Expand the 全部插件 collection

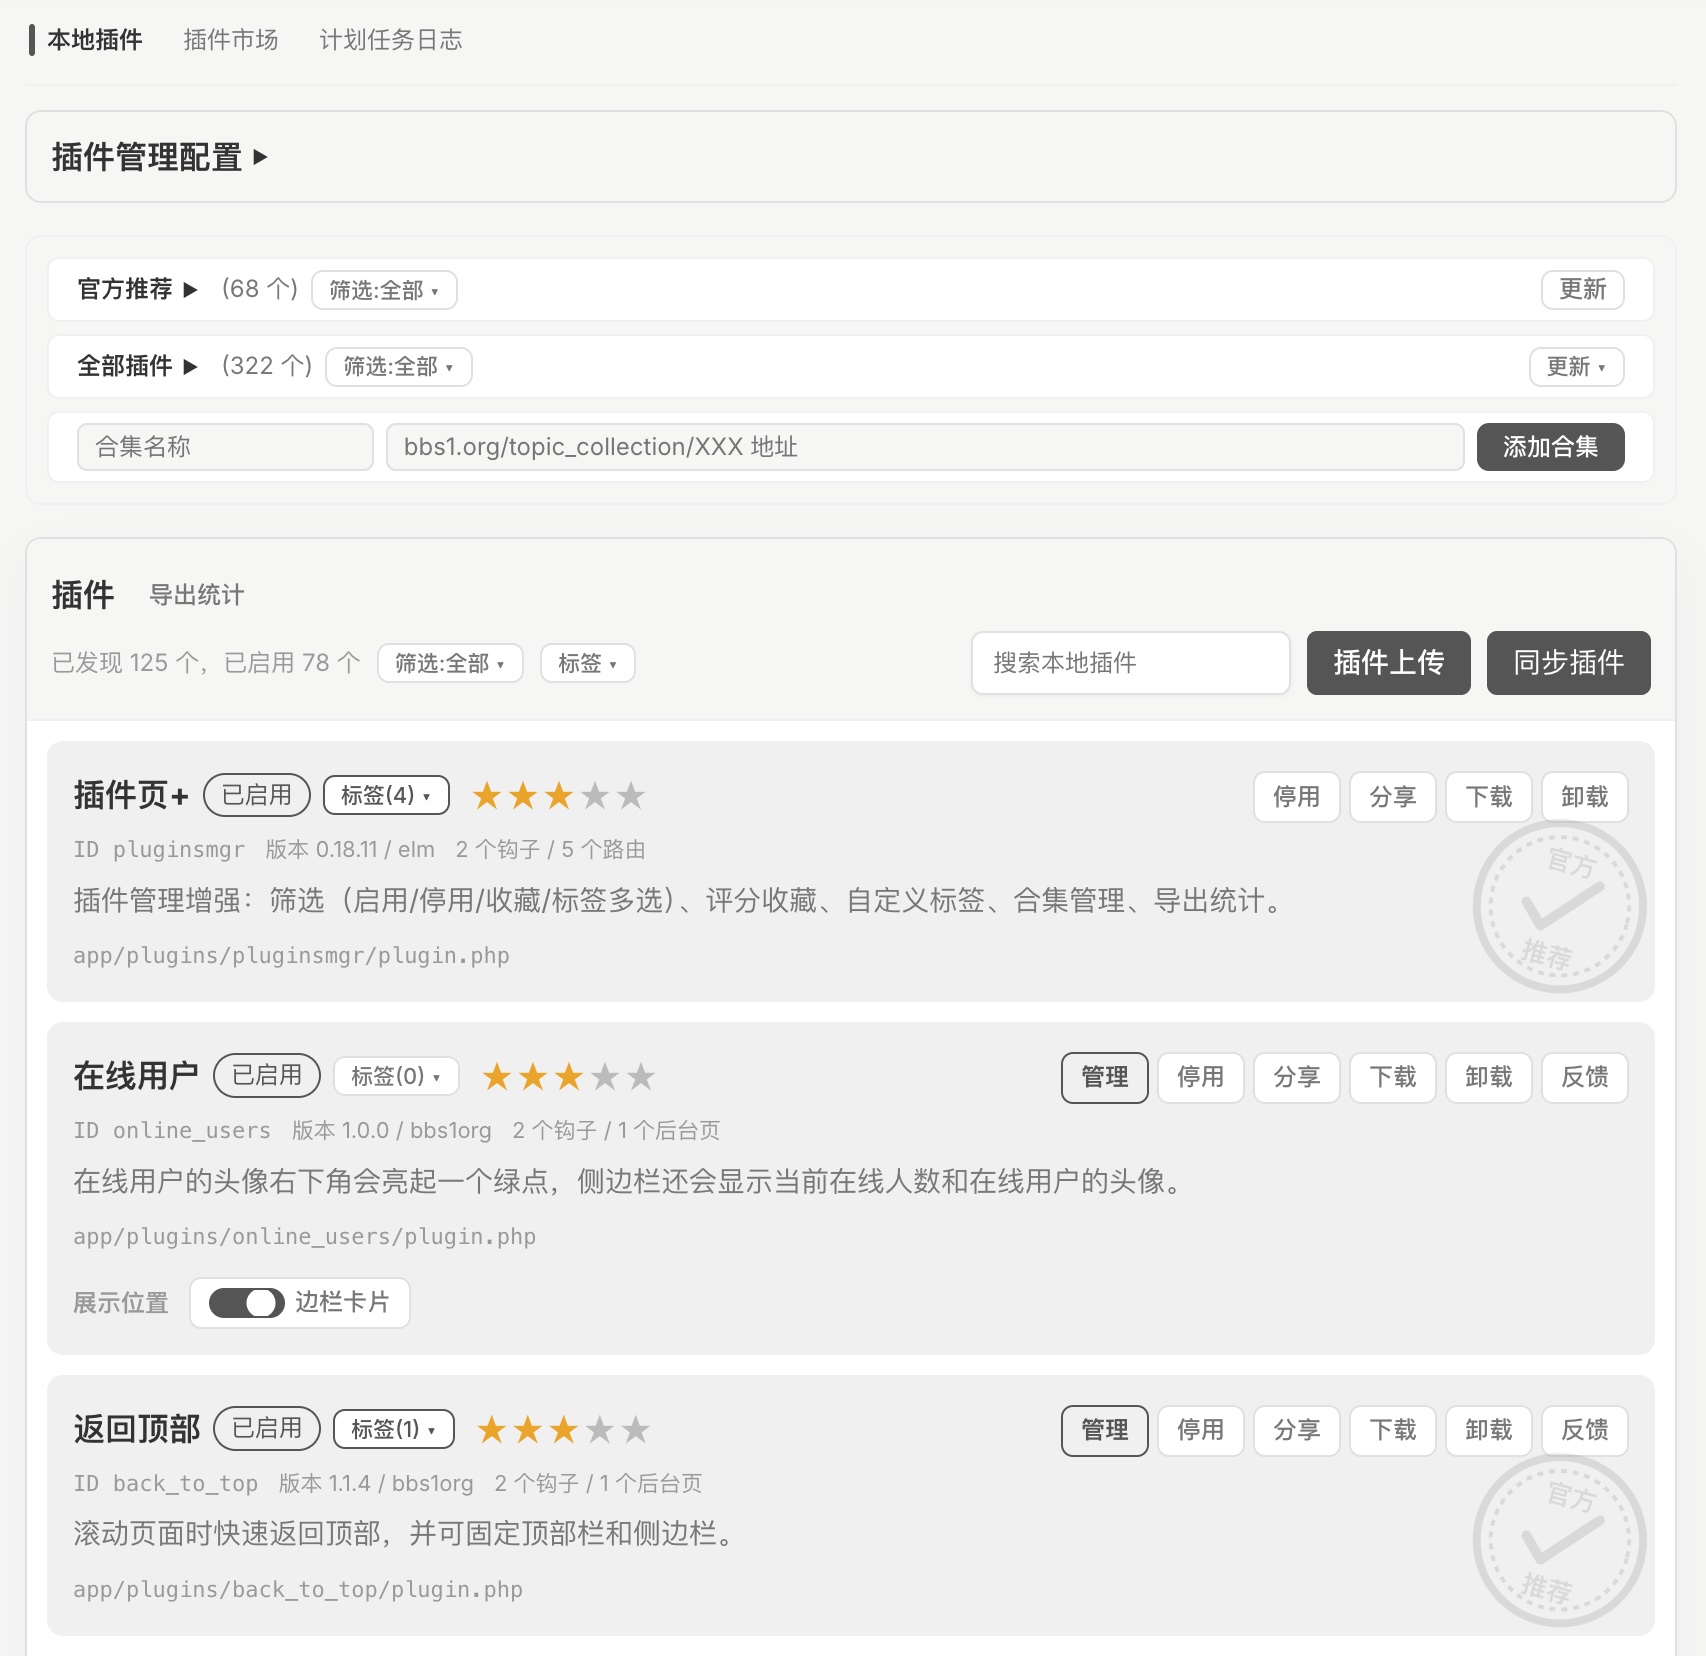(x=138, y=366)
